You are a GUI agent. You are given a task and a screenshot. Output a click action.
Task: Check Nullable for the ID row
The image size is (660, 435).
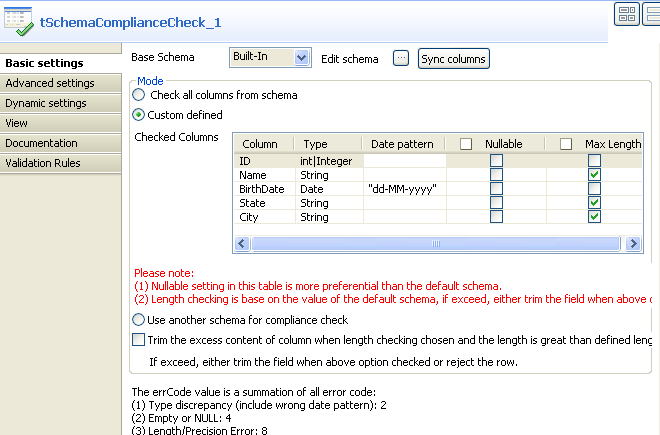point(496,160)
